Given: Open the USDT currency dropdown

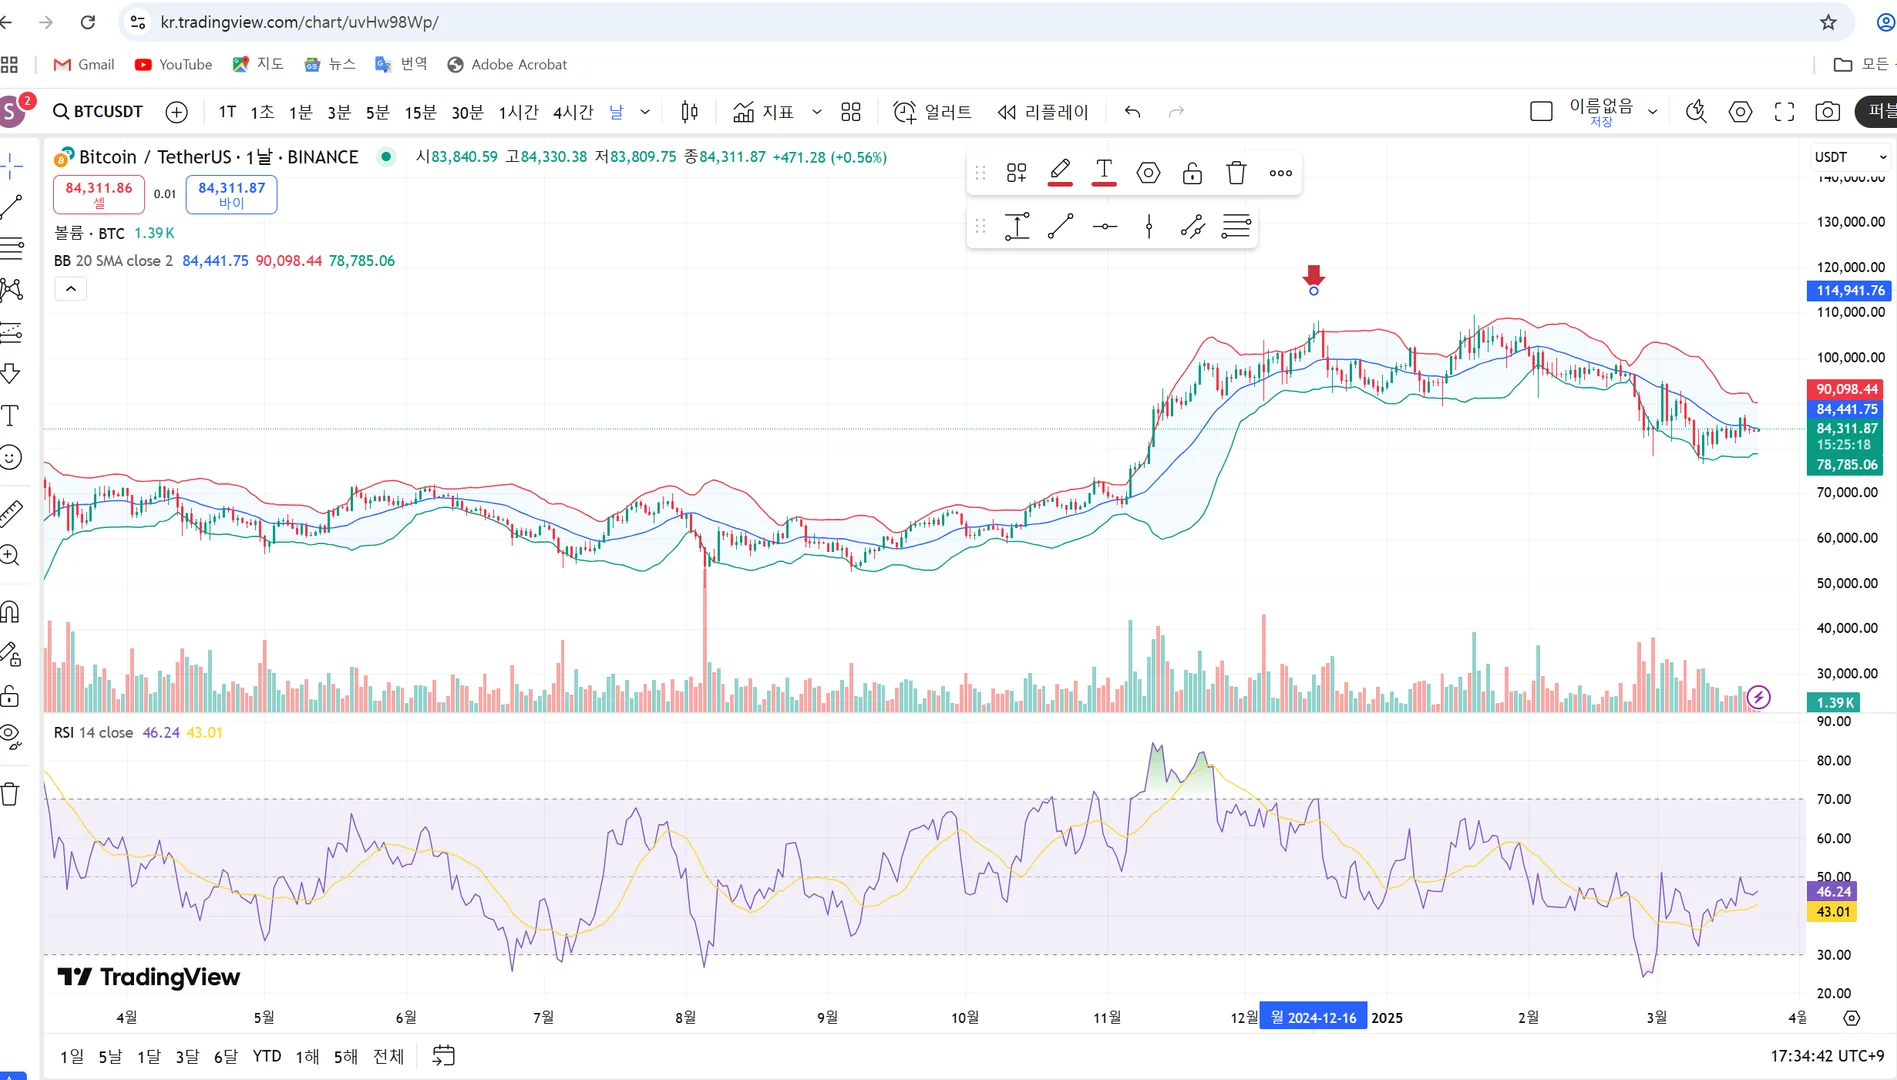Looking at the screenshot, I should click(x=1851, y=157).
